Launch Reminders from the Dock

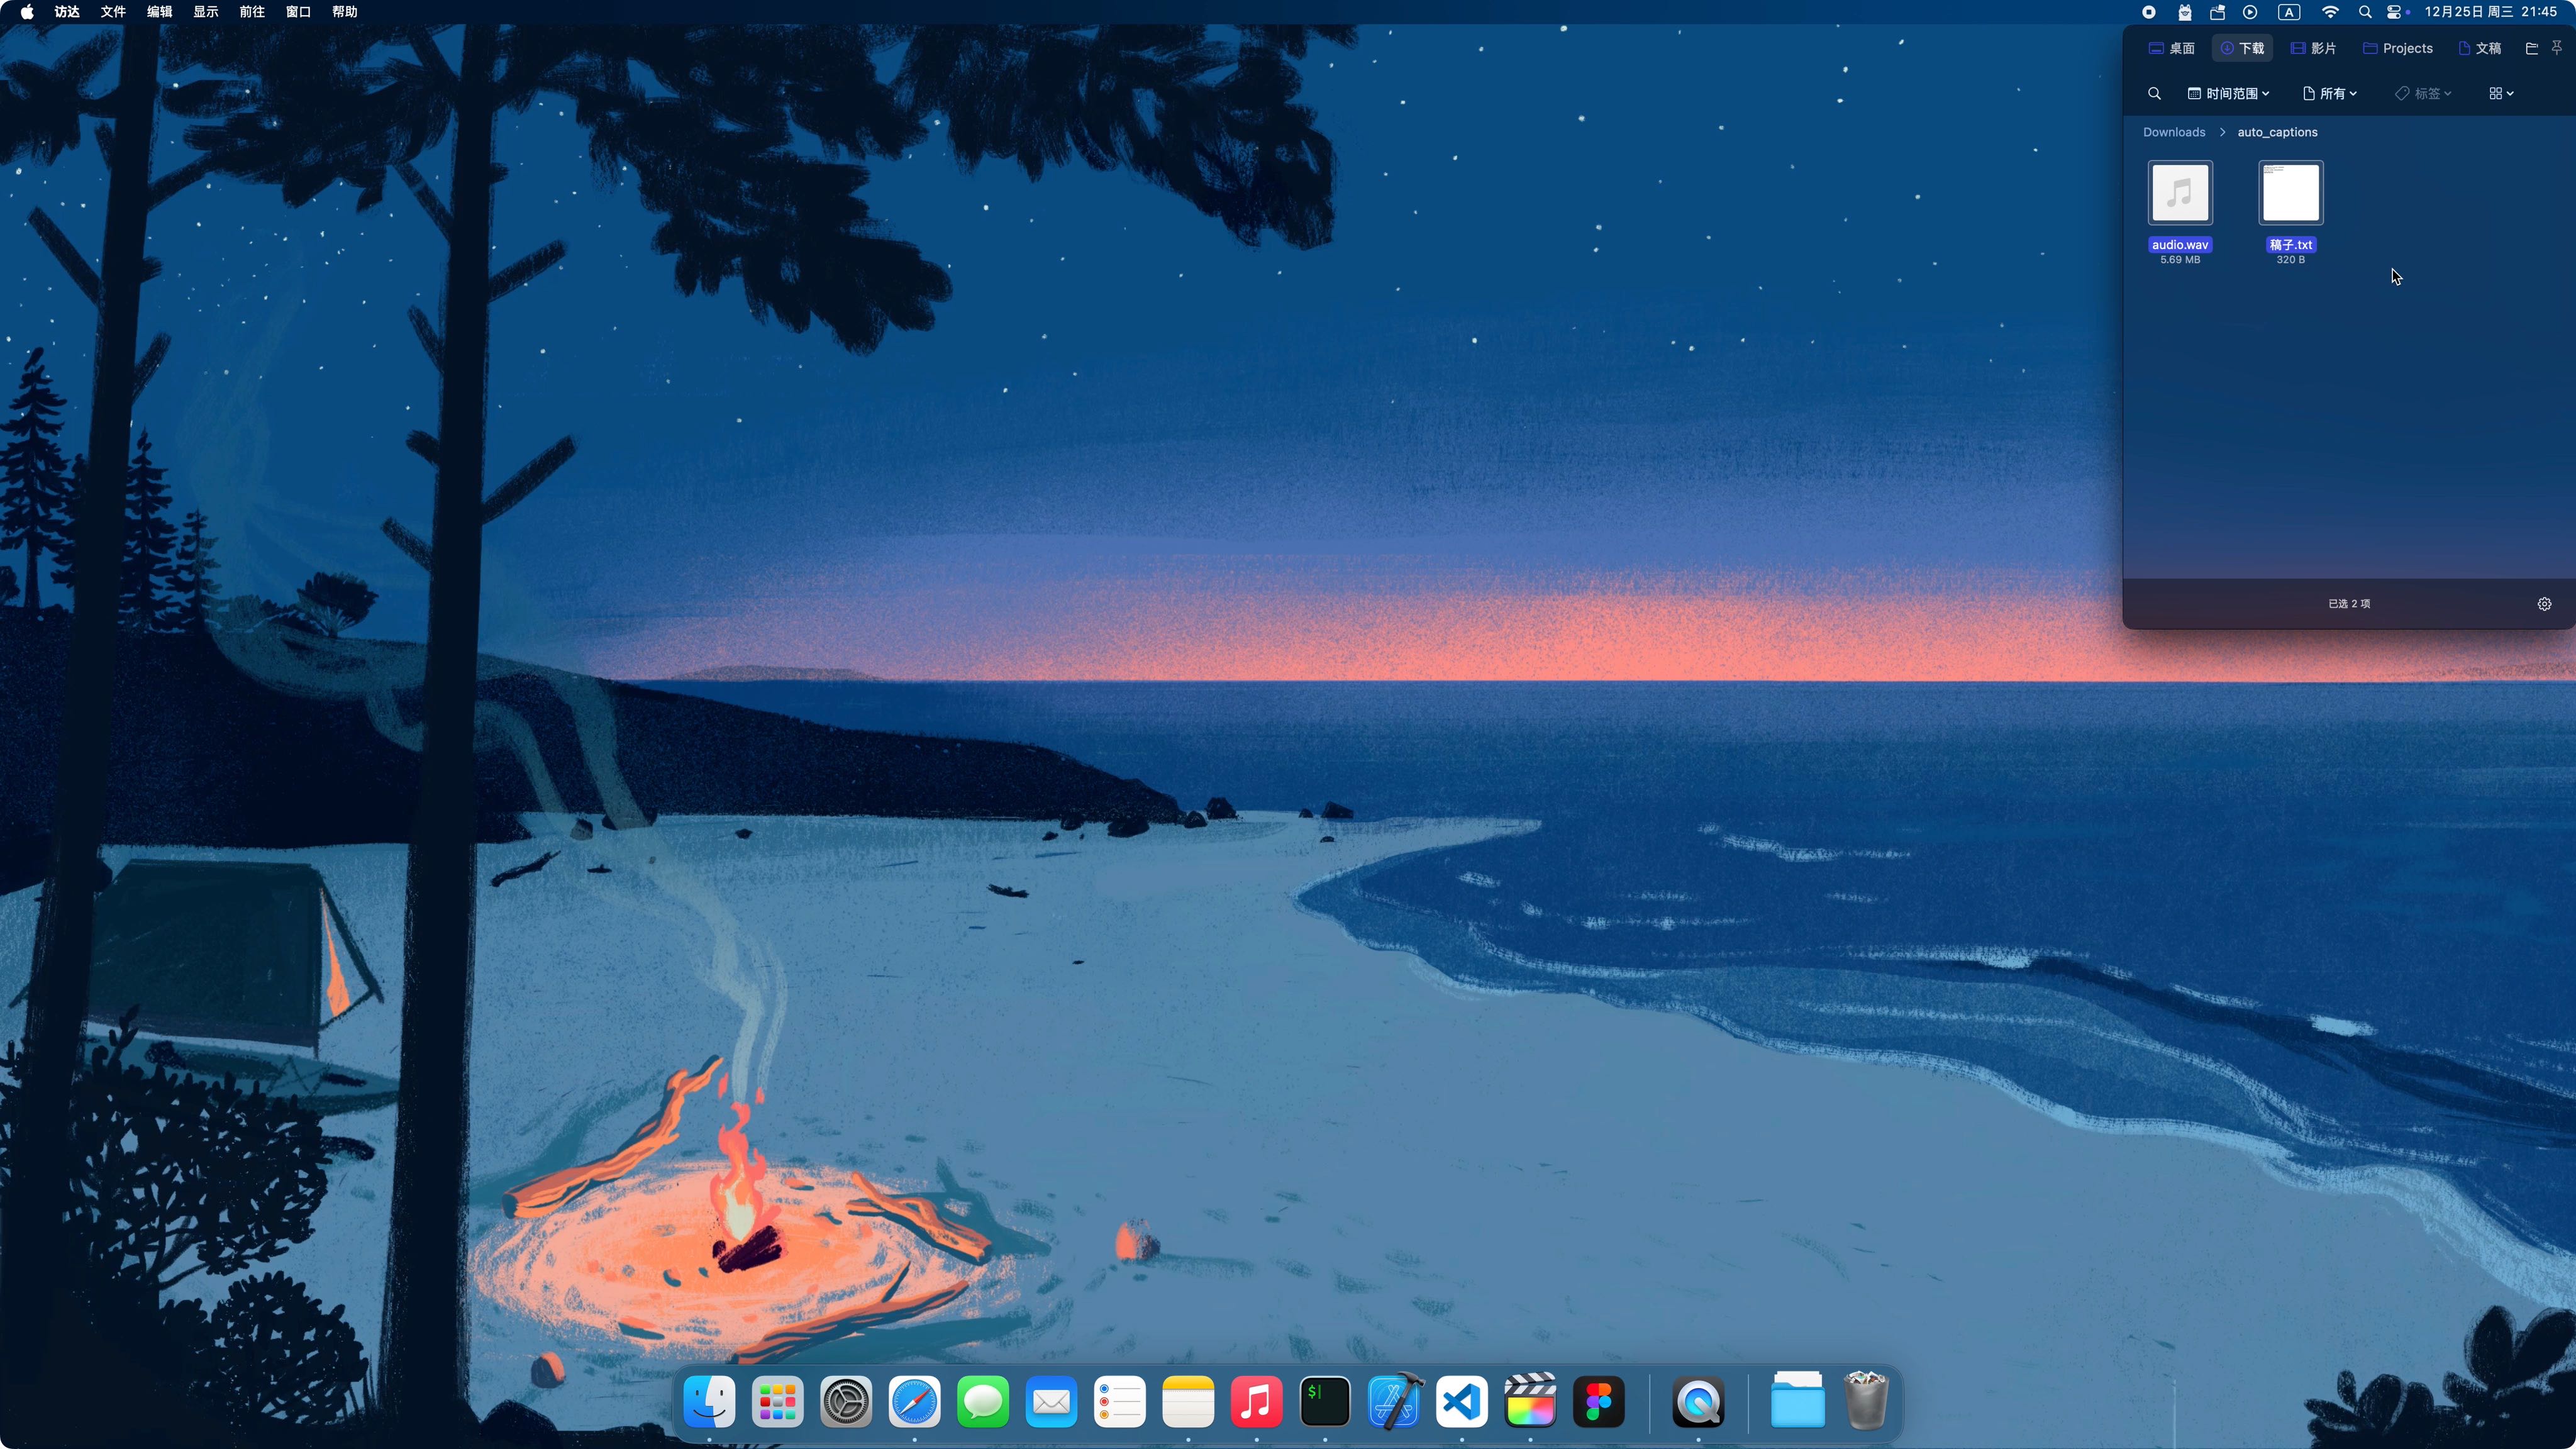(x=1119, y=1401)
